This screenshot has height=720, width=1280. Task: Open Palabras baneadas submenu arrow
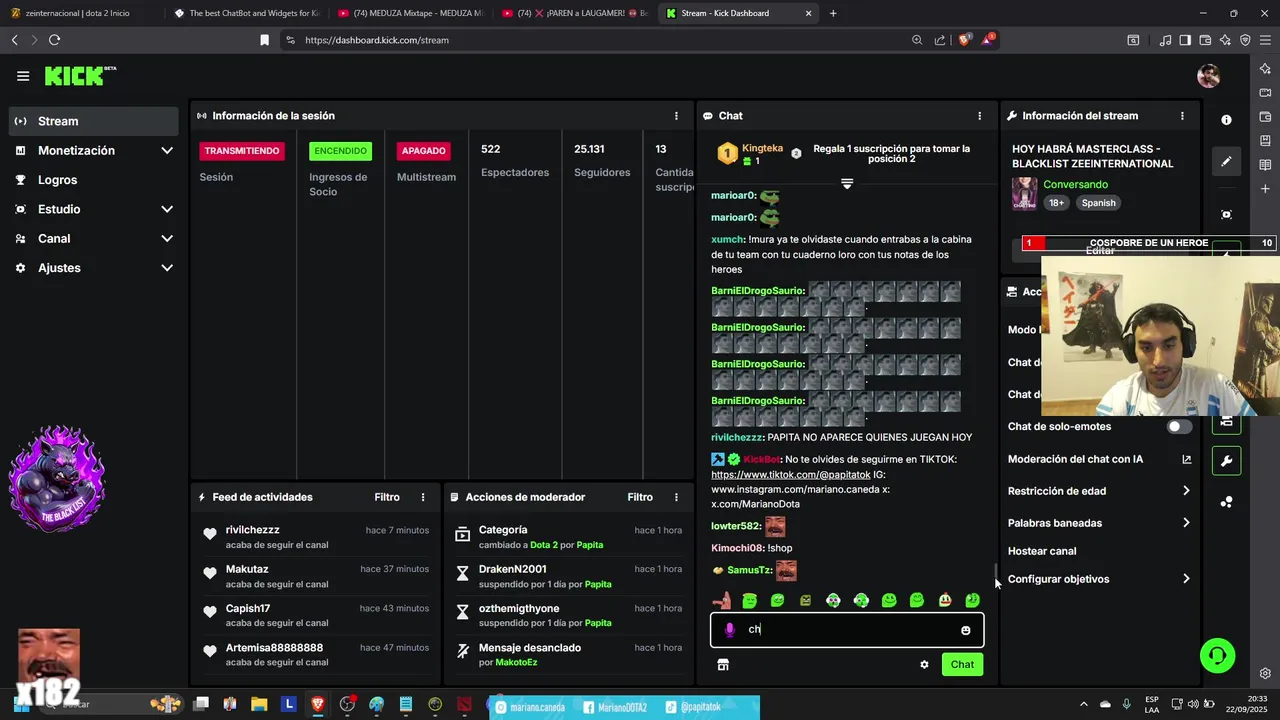click(1186, 523)
